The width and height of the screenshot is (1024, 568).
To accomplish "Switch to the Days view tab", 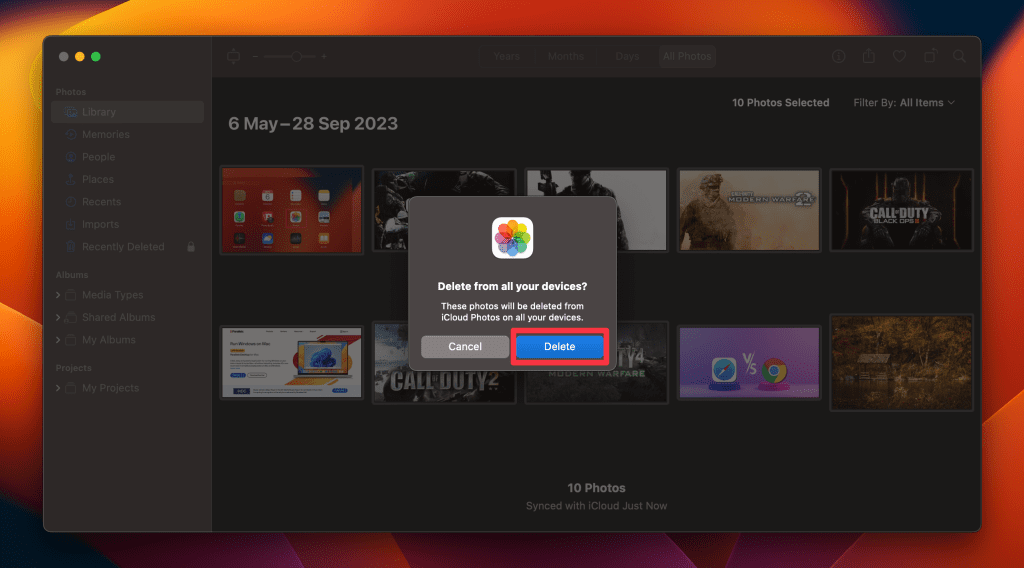I will (627, 56).
